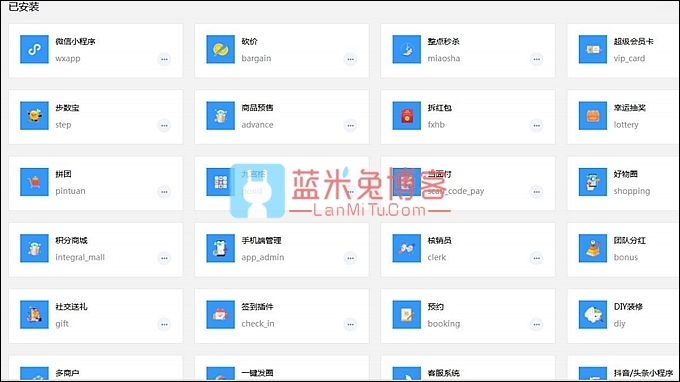Click the 核销员 plugin title
Screen dimensions: 680x382
pos(439,241)
